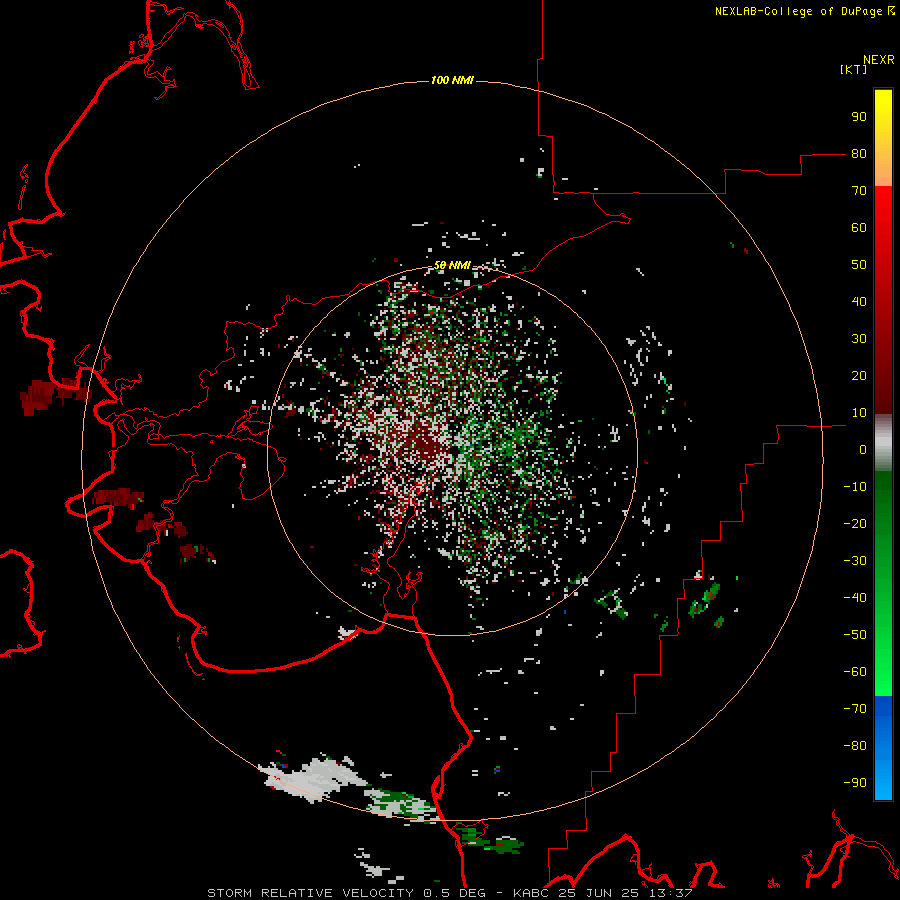
Task: Click the 100 NMI range ring label
Action: (452, 80)
